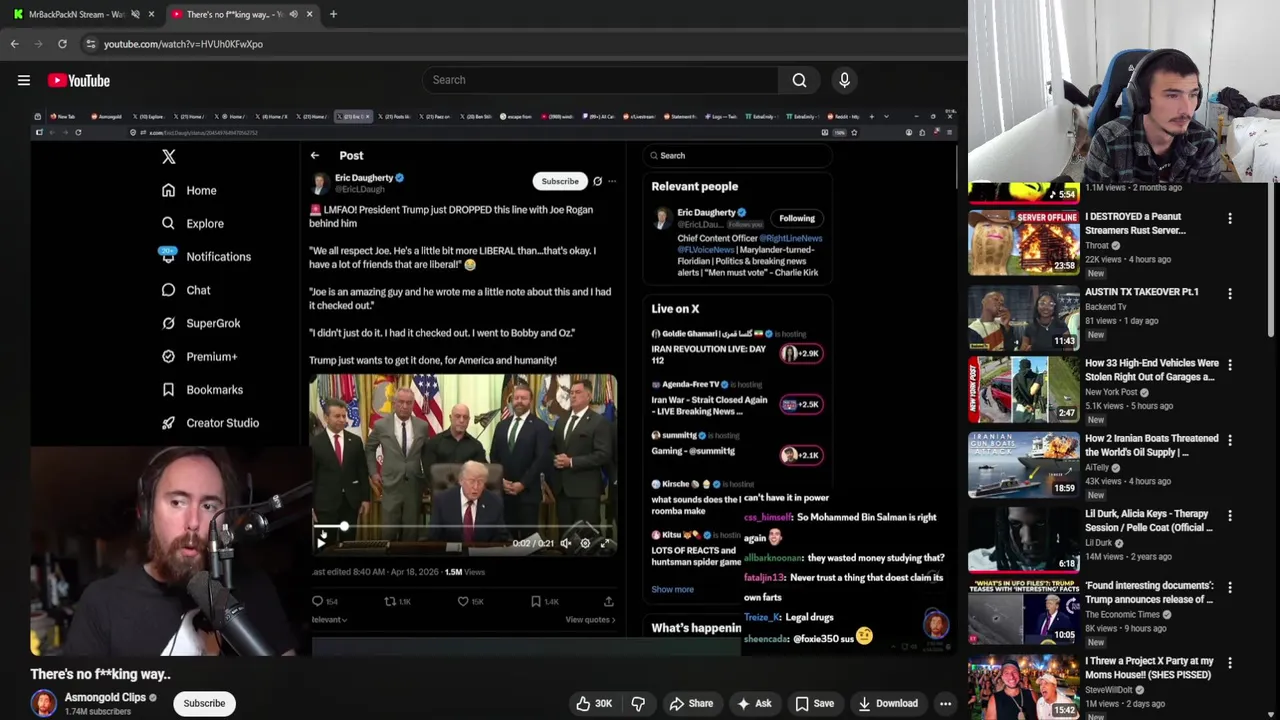
Task: Open options for 33 High-End Vehicles video
Action: point(1230,365)
